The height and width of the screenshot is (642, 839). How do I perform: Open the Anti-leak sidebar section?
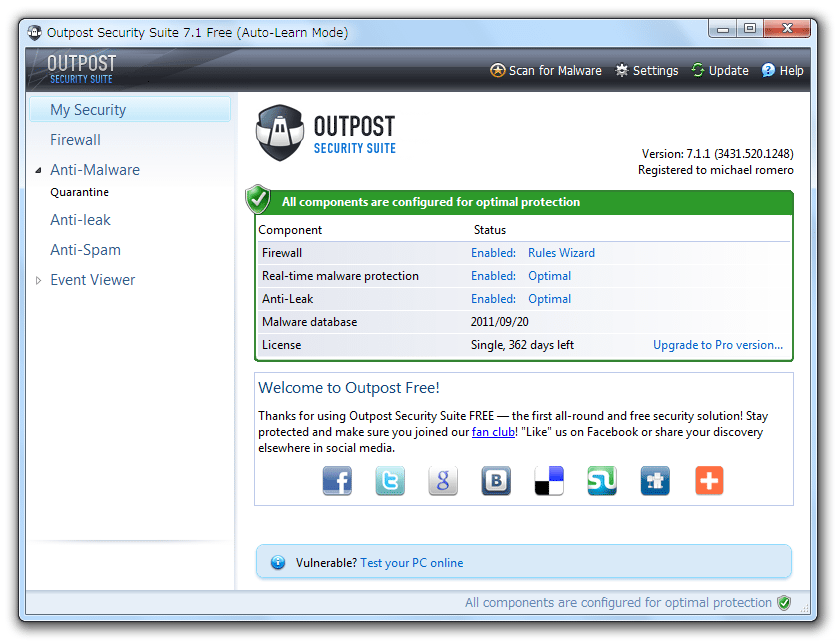[80, 220]
